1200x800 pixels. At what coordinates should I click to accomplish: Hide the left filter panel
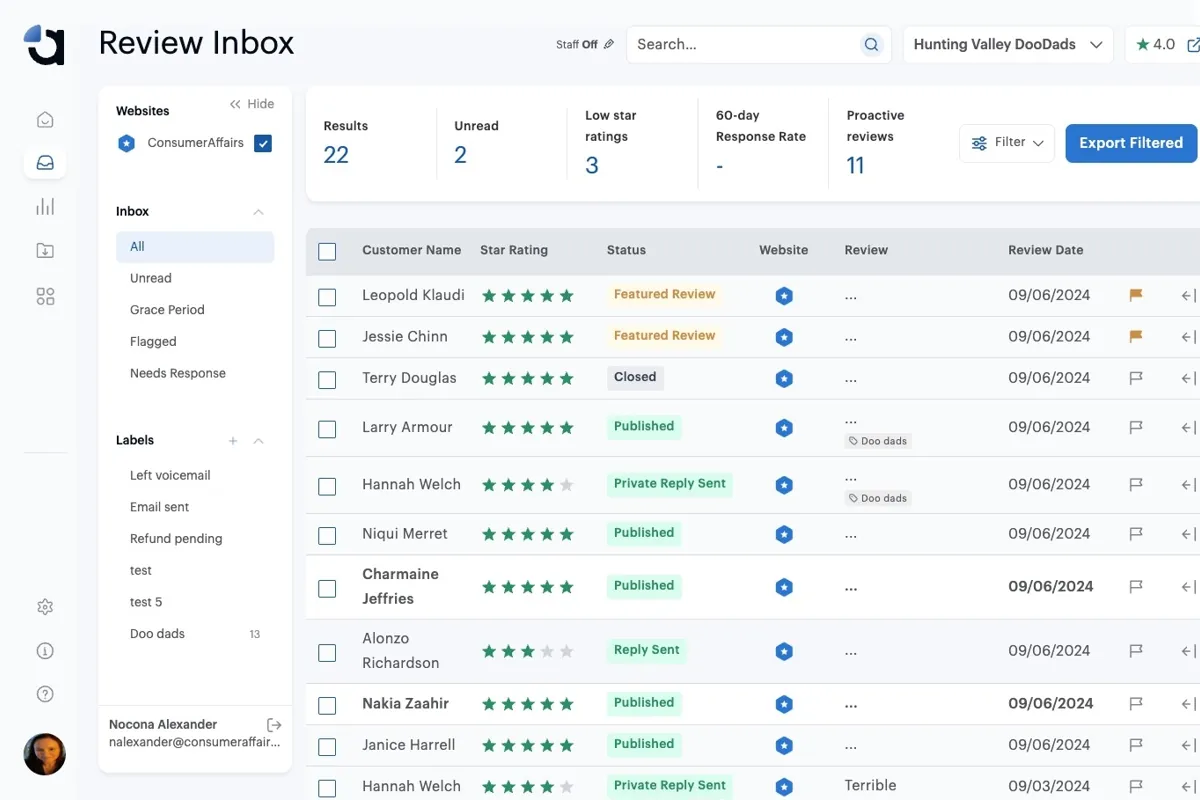click(x=252, y=104)
